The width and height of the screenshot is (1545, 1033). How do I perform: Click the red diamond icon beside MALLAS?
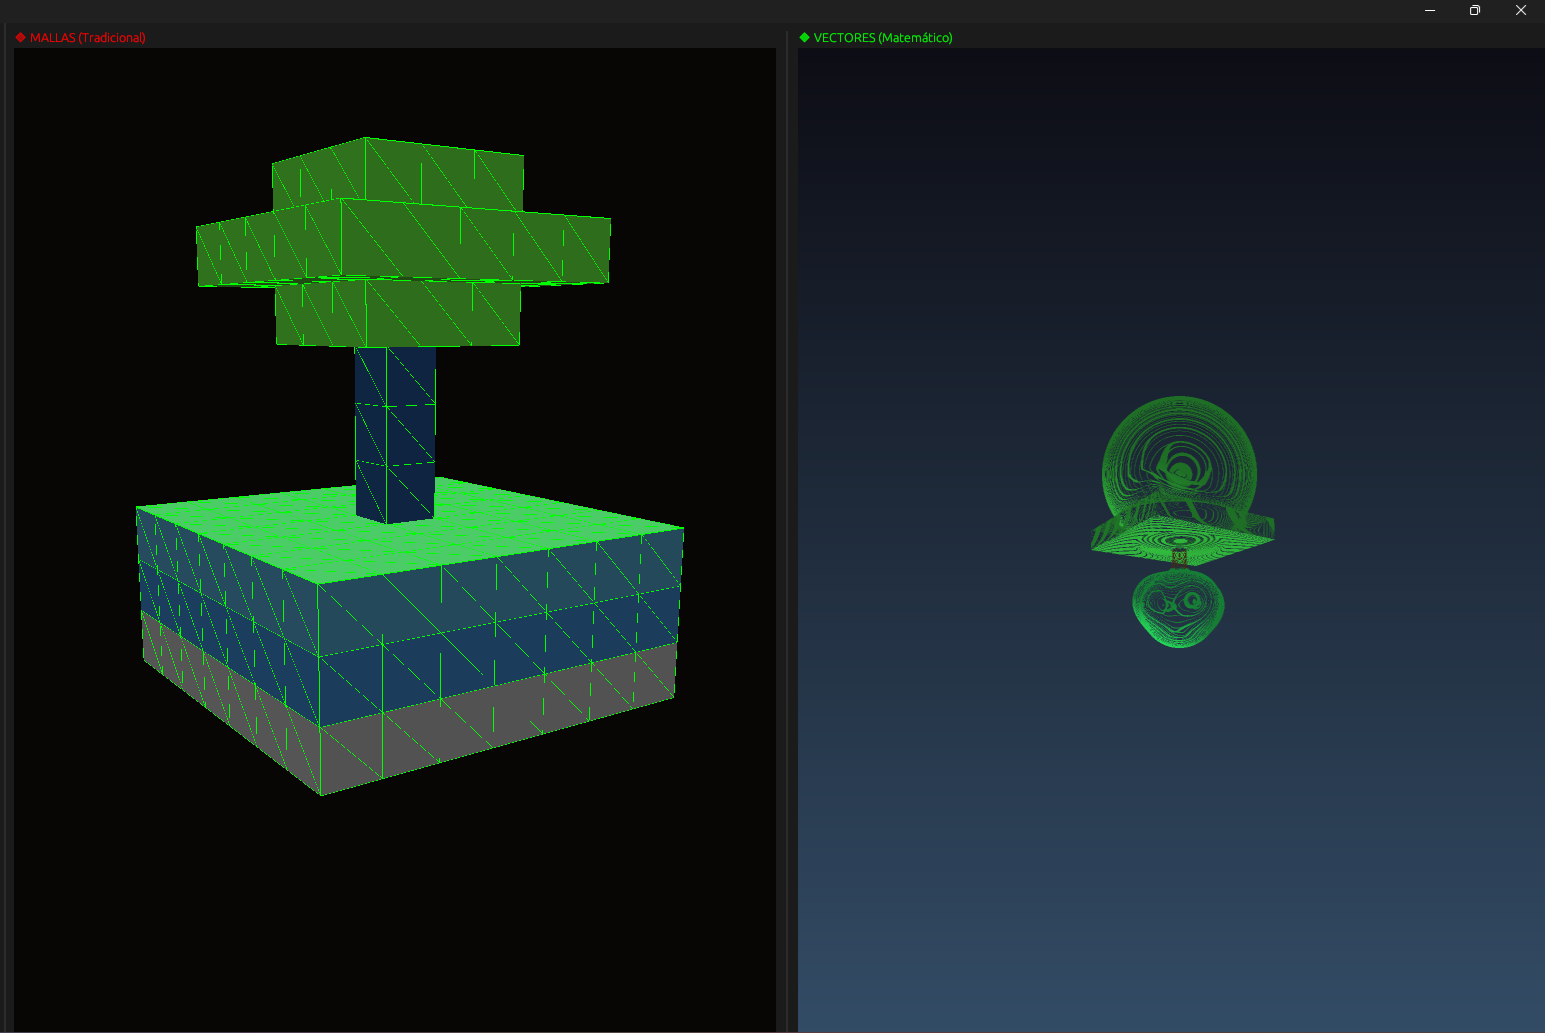pos(20,37)
